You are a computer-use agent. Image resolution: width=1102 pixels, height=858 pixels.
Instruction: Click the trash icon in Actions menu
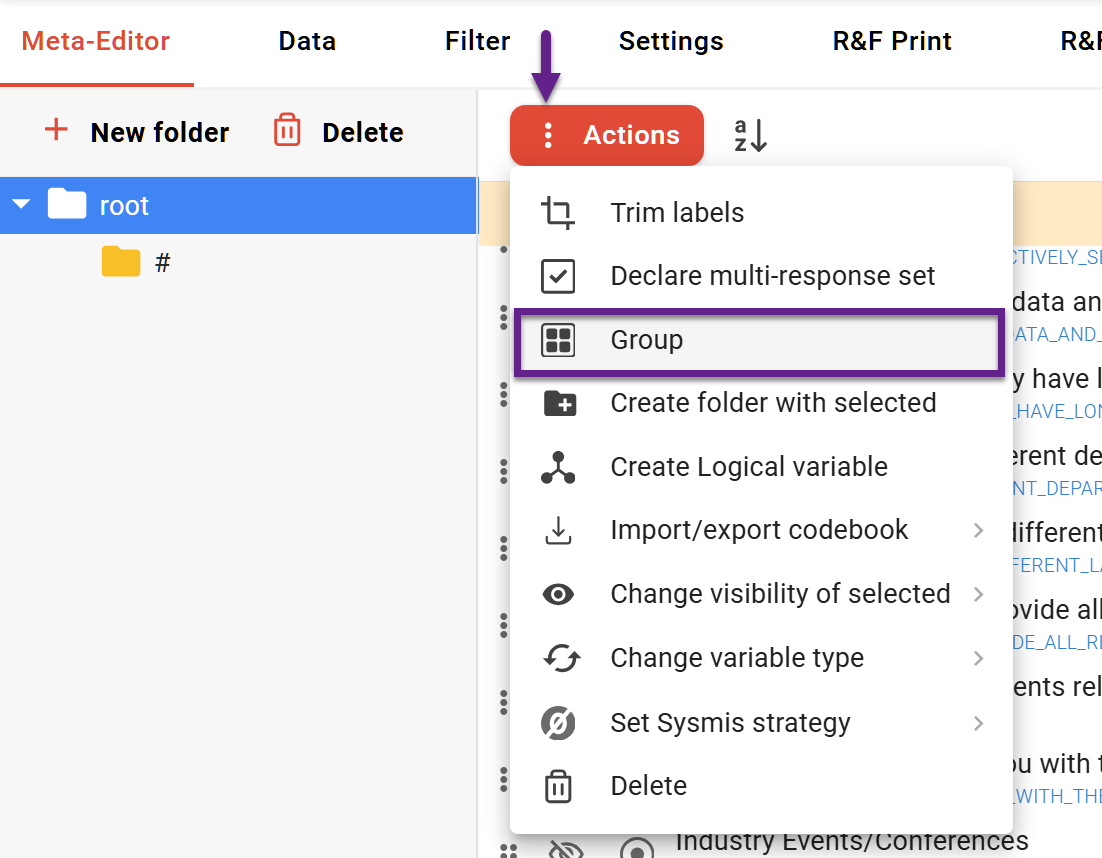pos(558,786)
